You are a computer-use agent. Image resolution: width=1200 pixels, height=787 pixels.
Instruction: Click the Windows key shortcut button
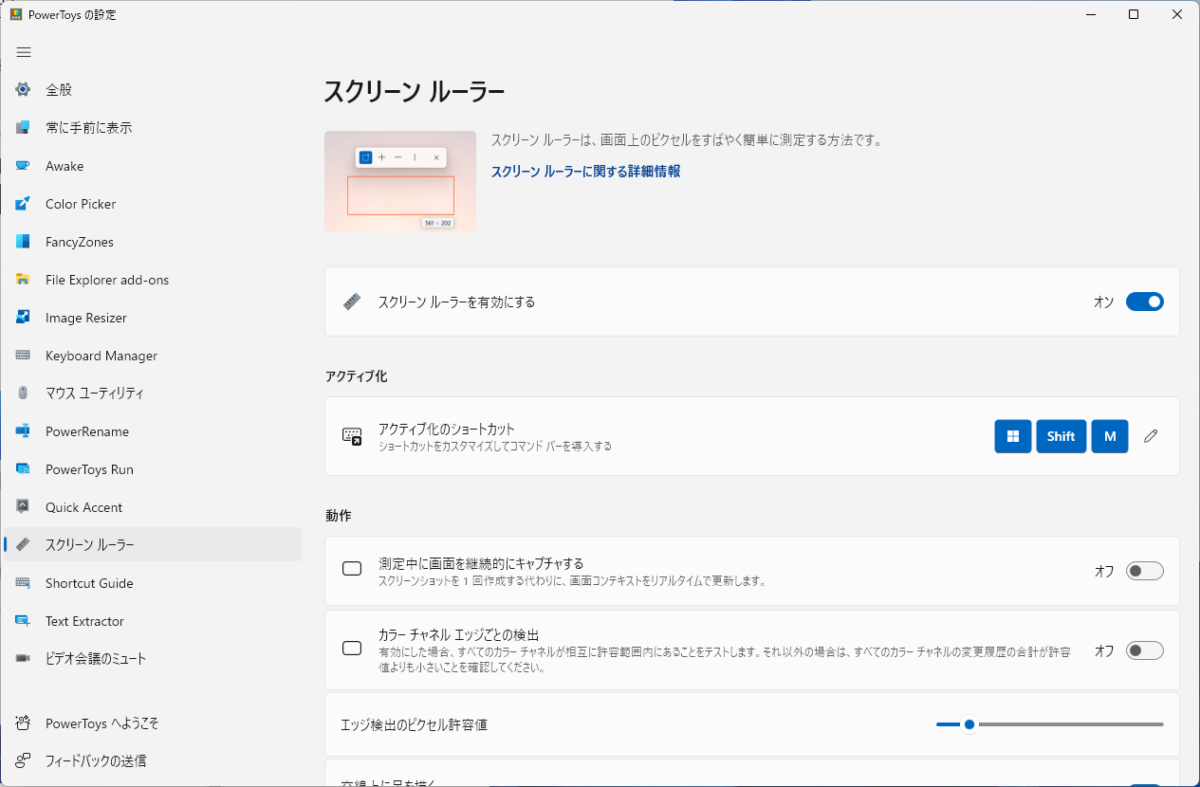pos(1013,436)
